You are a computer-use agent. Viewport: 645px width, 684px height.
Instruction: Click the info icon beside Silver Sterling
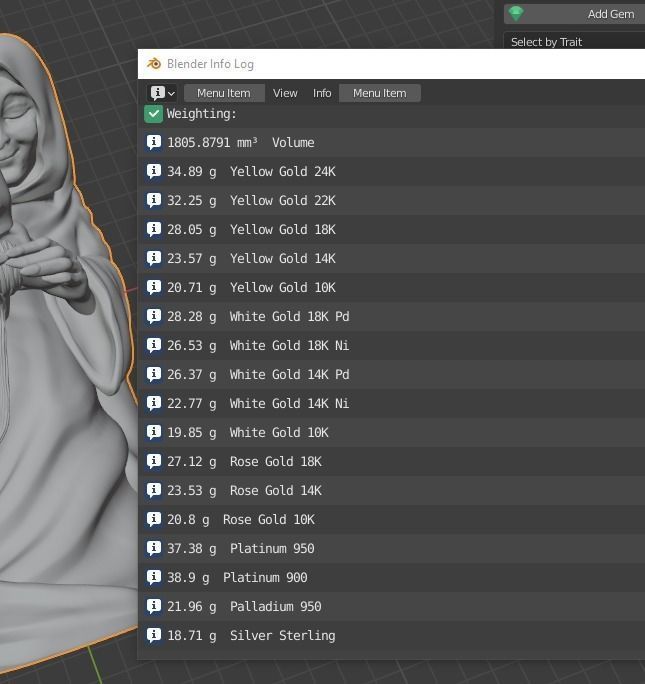click(x=154, y=636)
